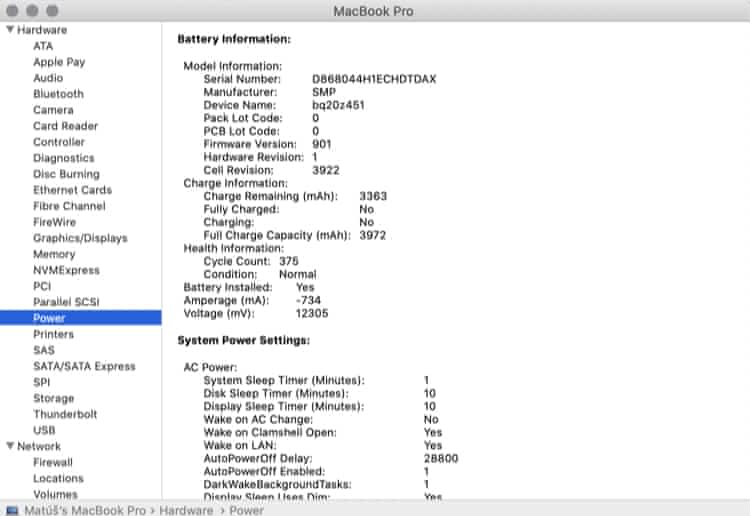Select SPI in the sidebar

pyautogui.click(x=42, y=382)
